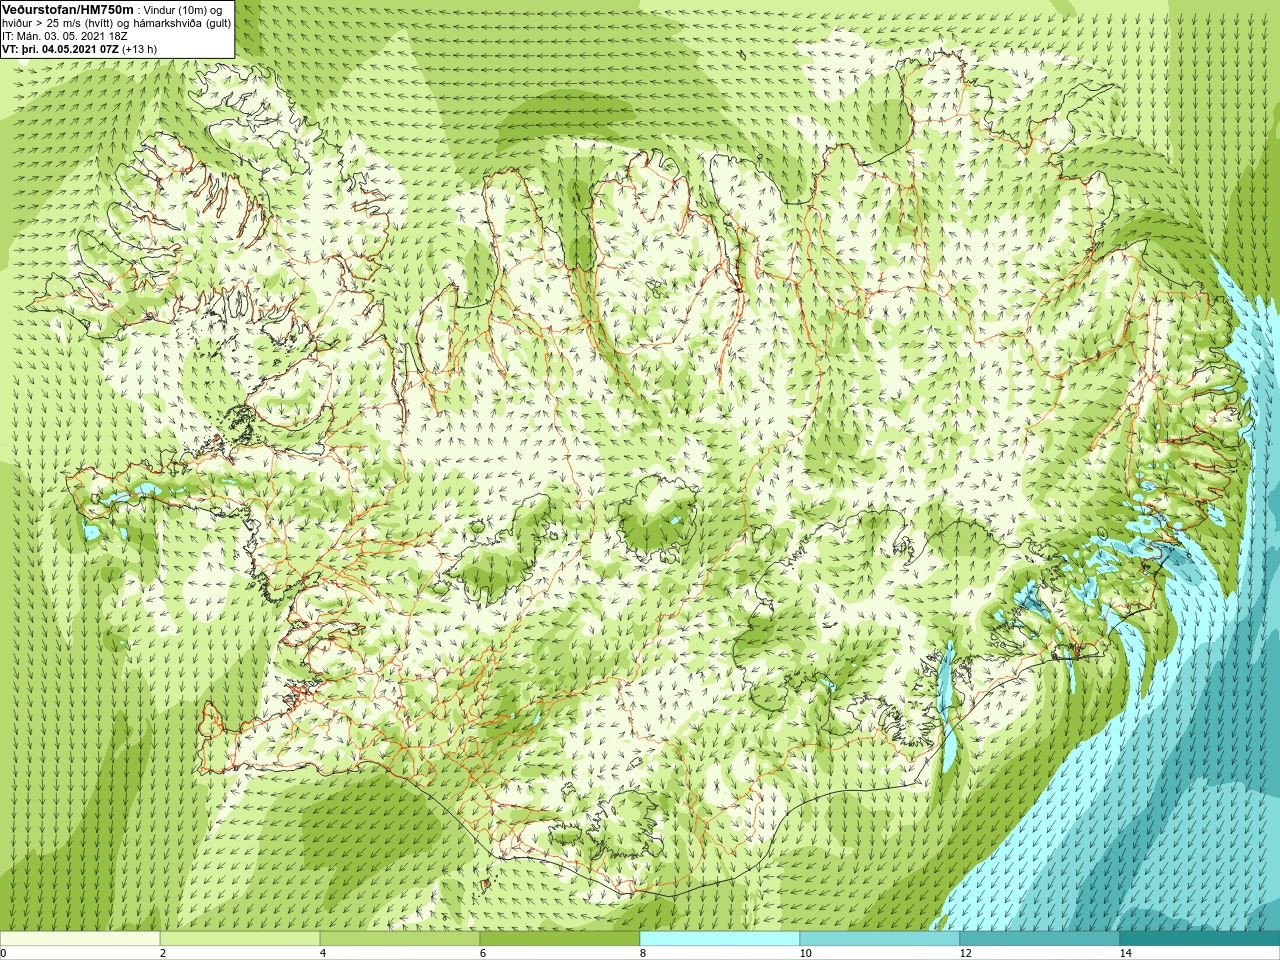Click the legend scale label "8"
Image resolution: width=1280 pixels, height=960 pixels.
(644, 953)
